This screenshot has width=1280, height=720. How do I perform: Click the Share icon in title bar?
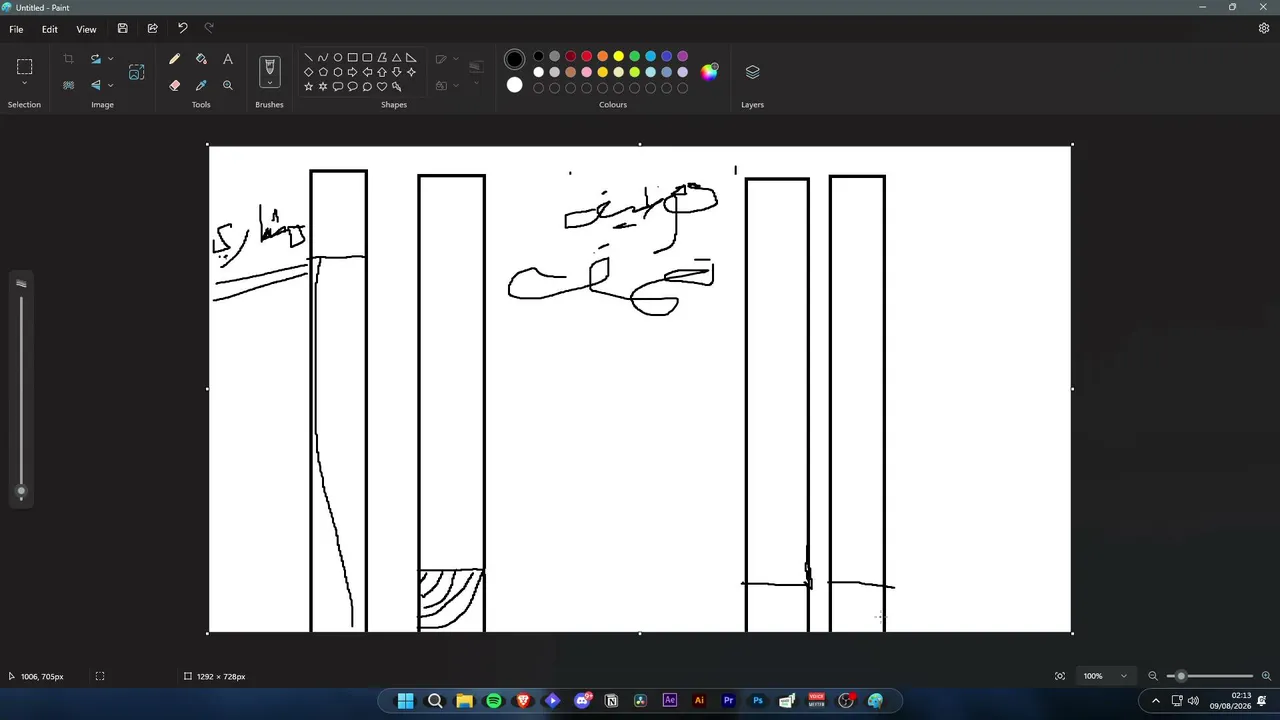tap(152, 29)
